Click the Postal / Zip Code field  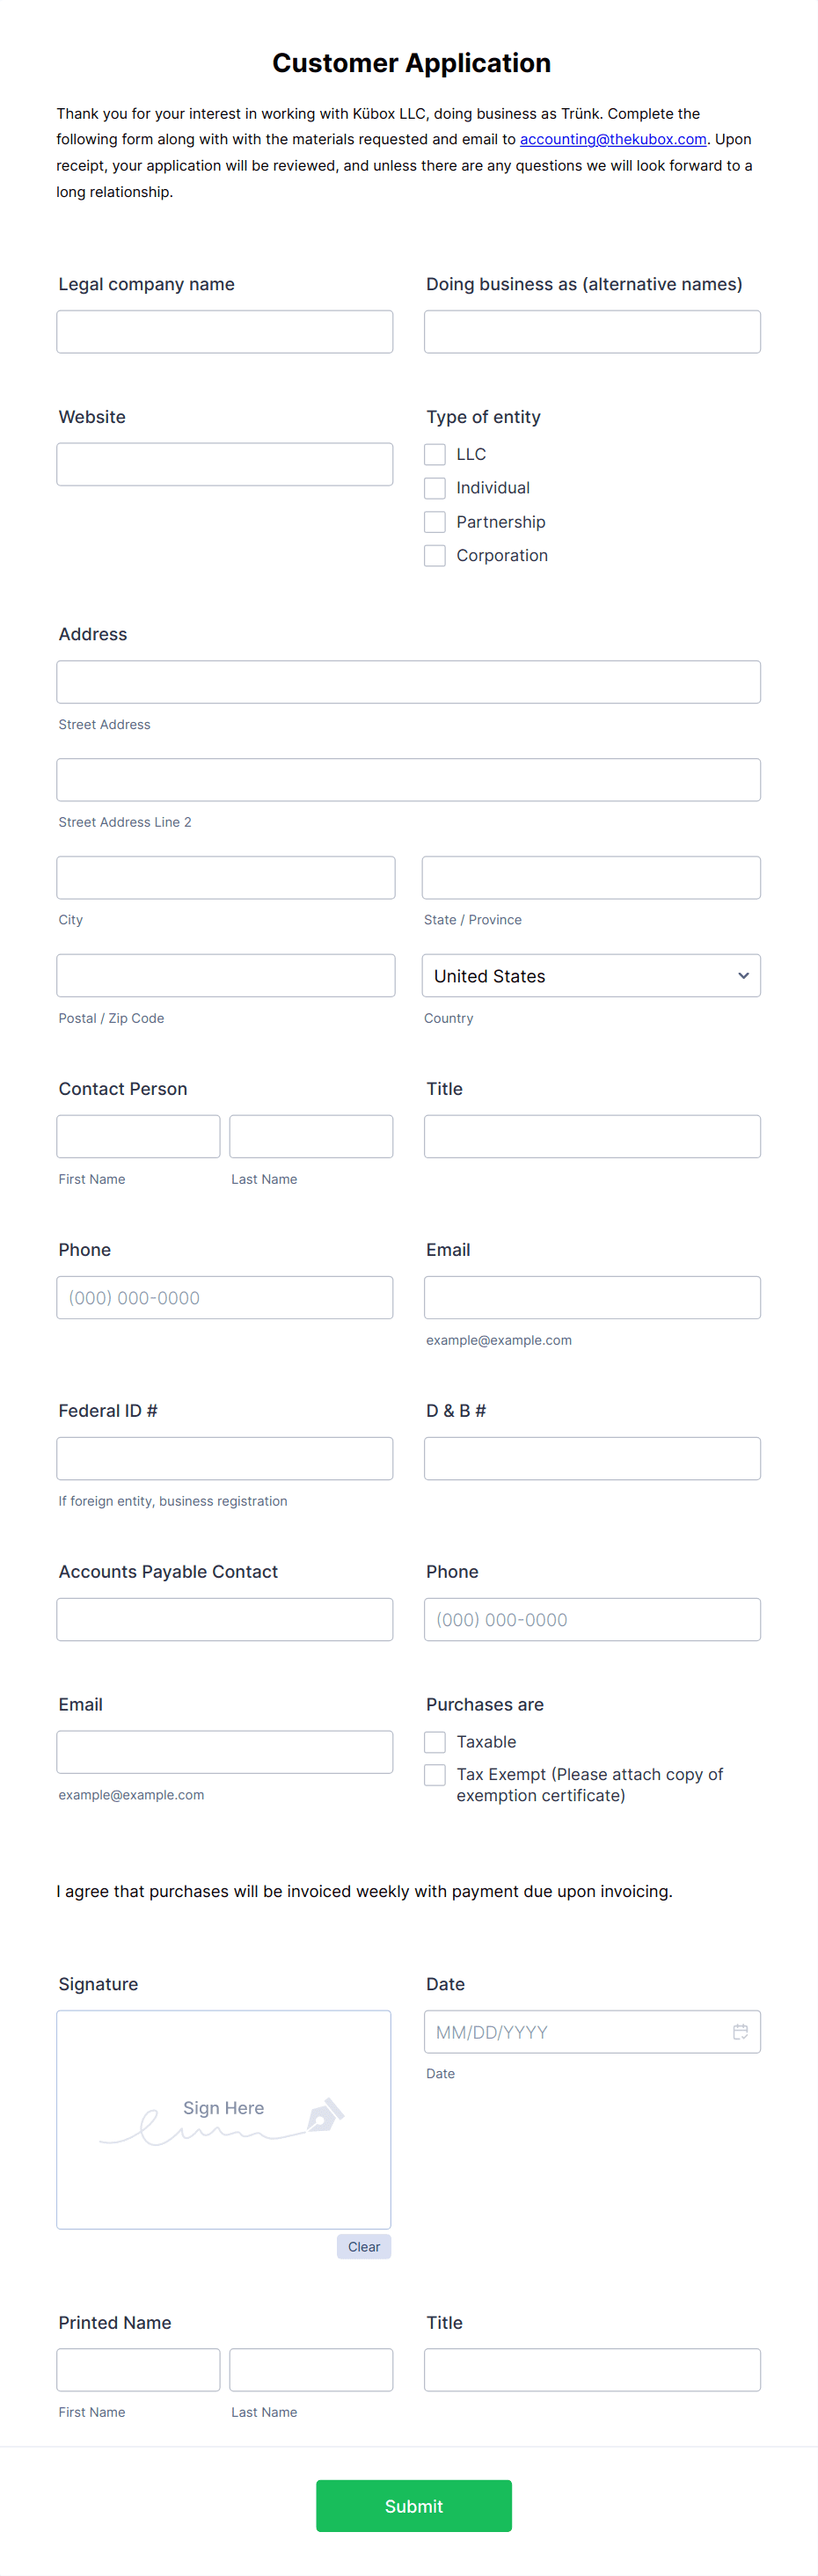tap(226, 976)
